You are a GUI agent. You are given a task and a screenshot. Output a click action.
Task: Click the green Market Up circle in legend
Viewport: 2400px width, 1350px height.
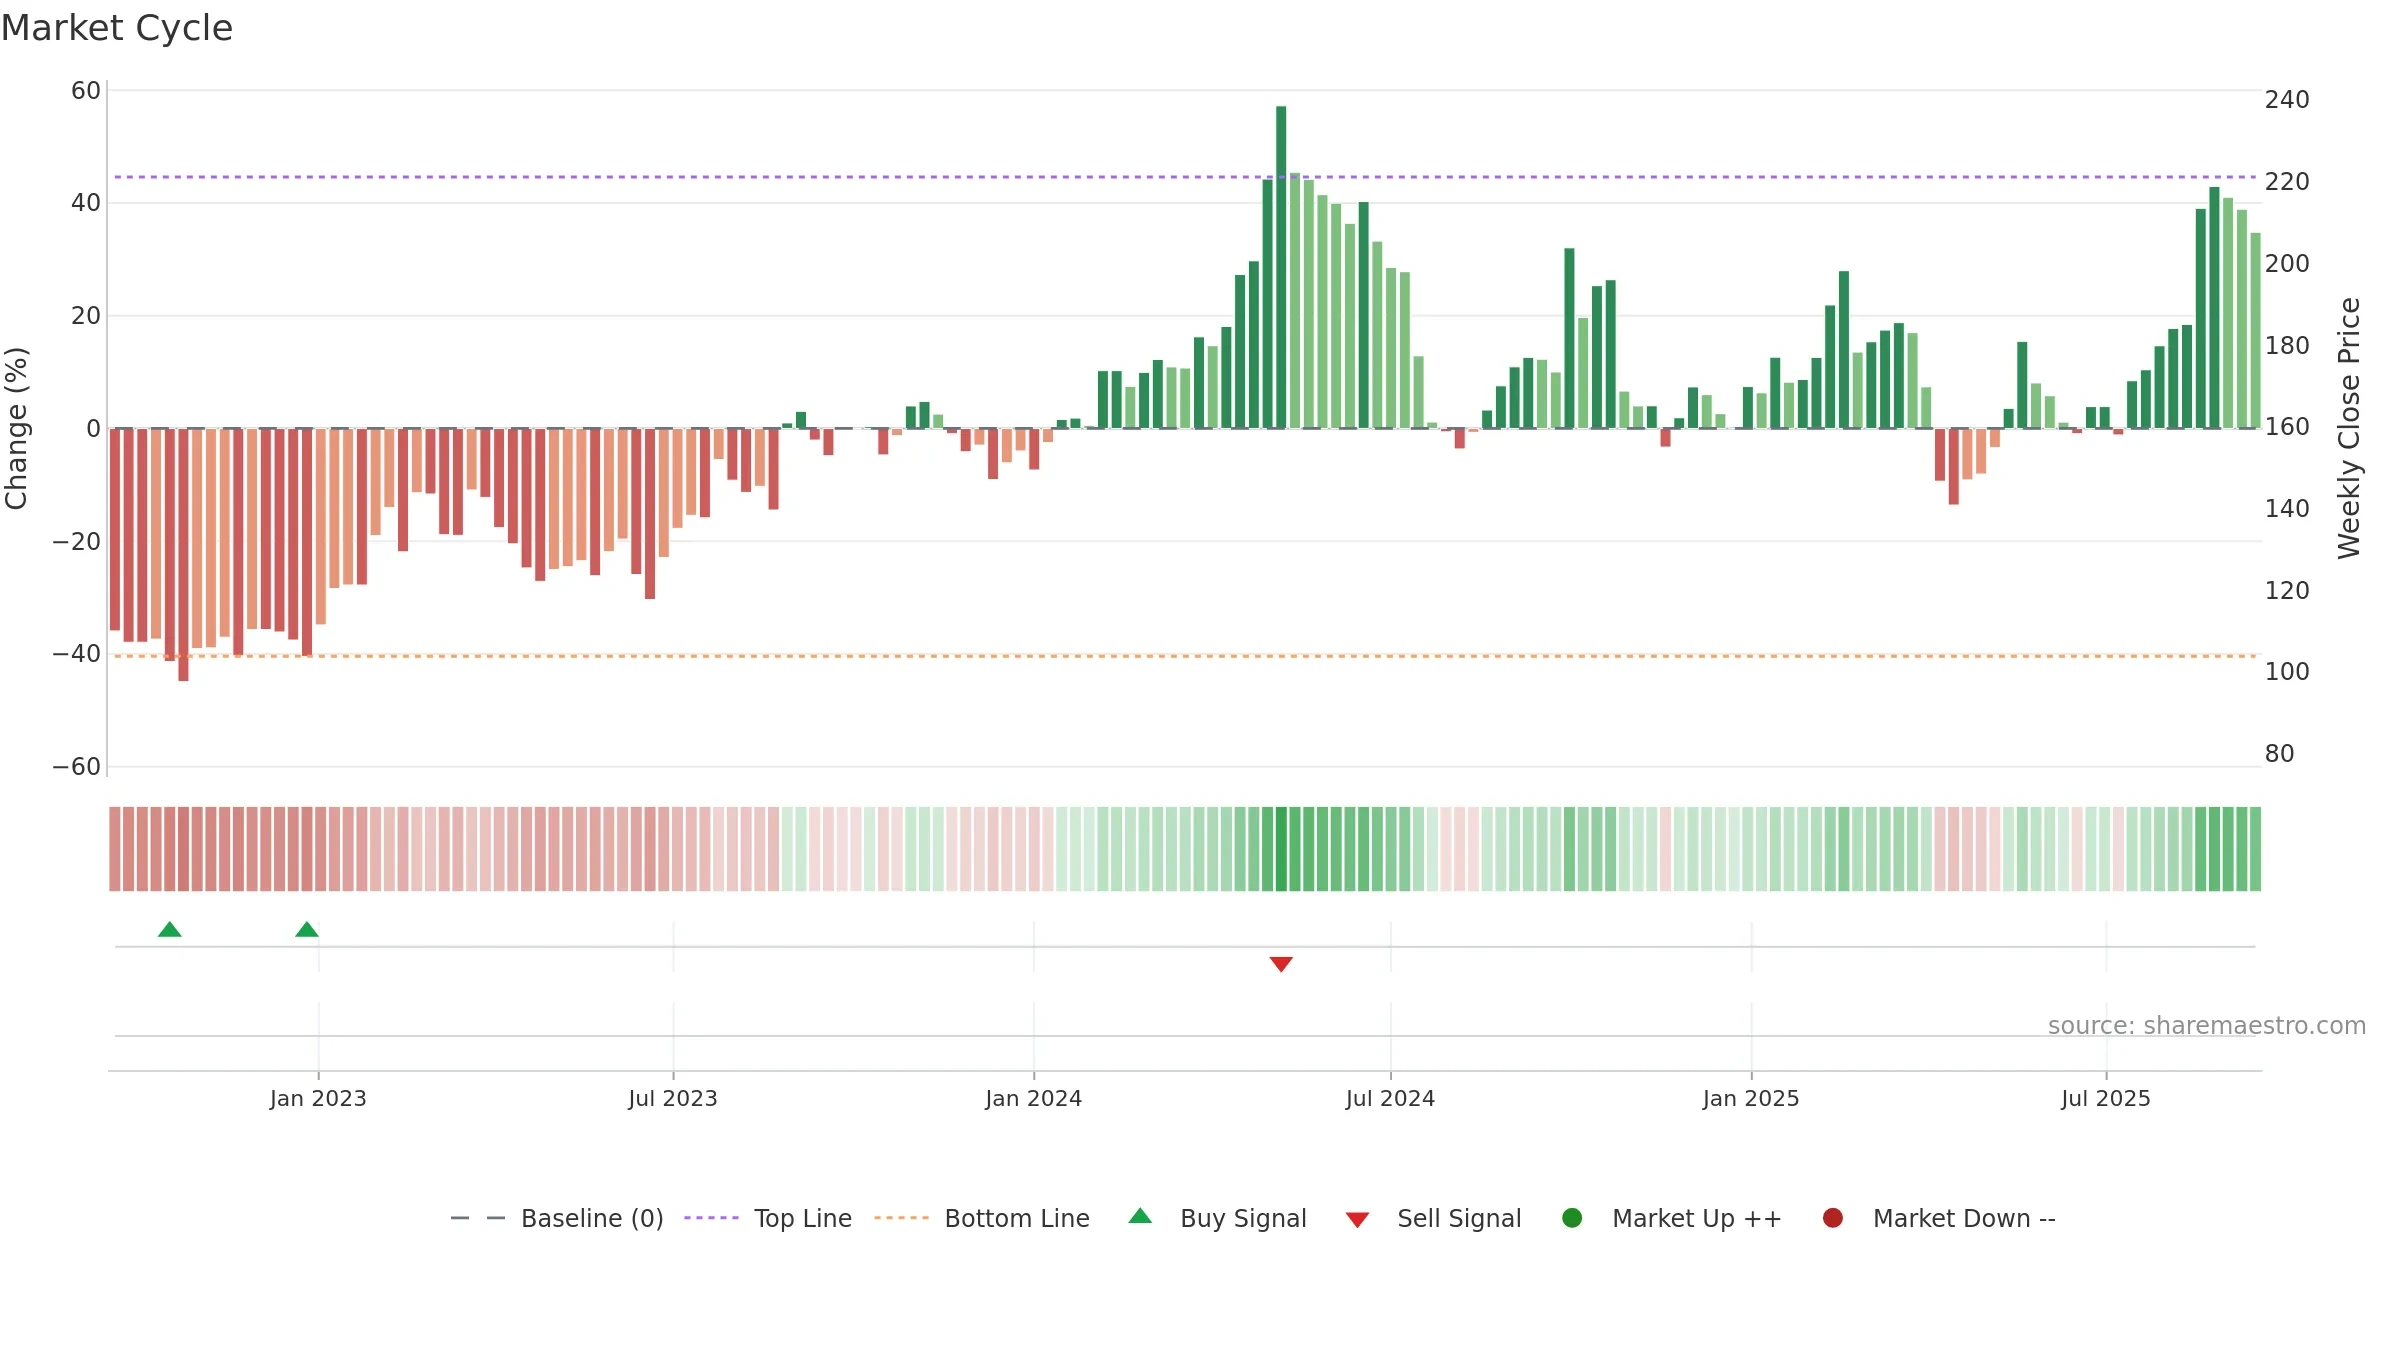[x=1572, y=1218]
